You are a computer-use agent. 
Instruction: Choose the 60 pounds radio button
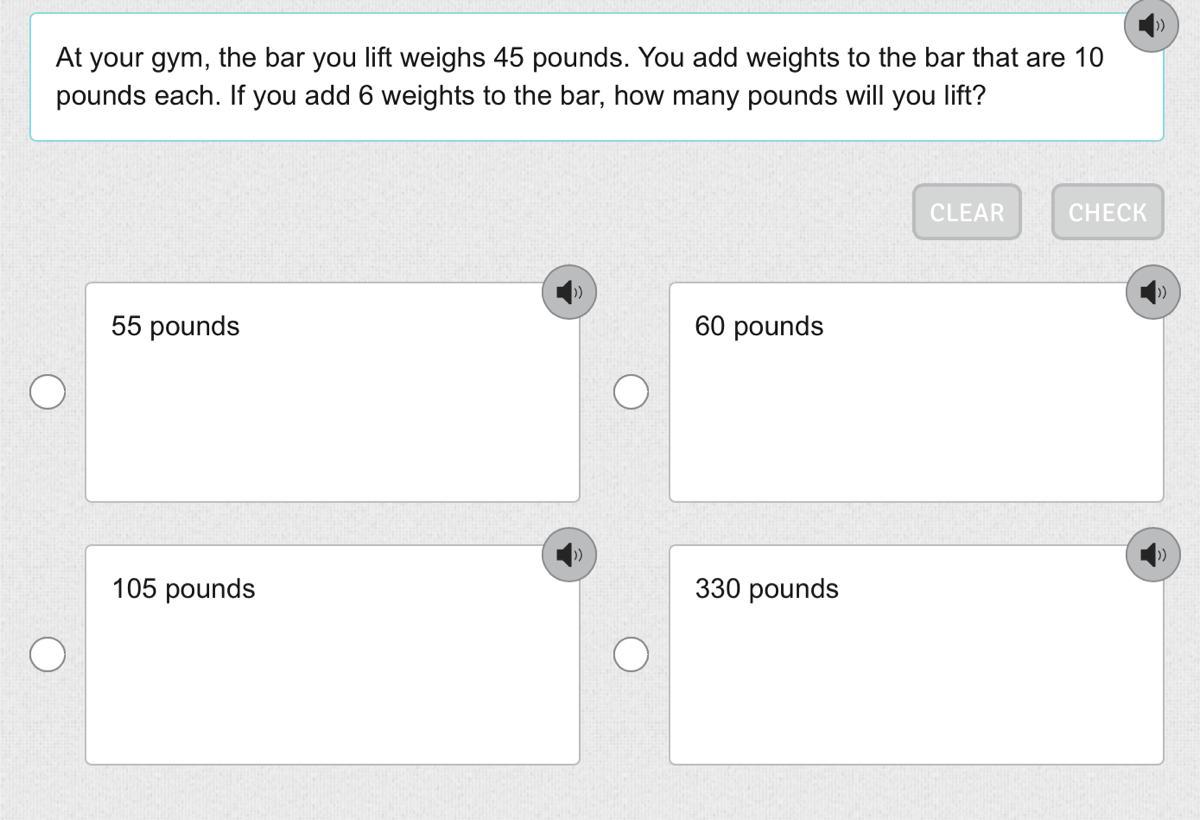pyautogui.click(x=630, y=392)
